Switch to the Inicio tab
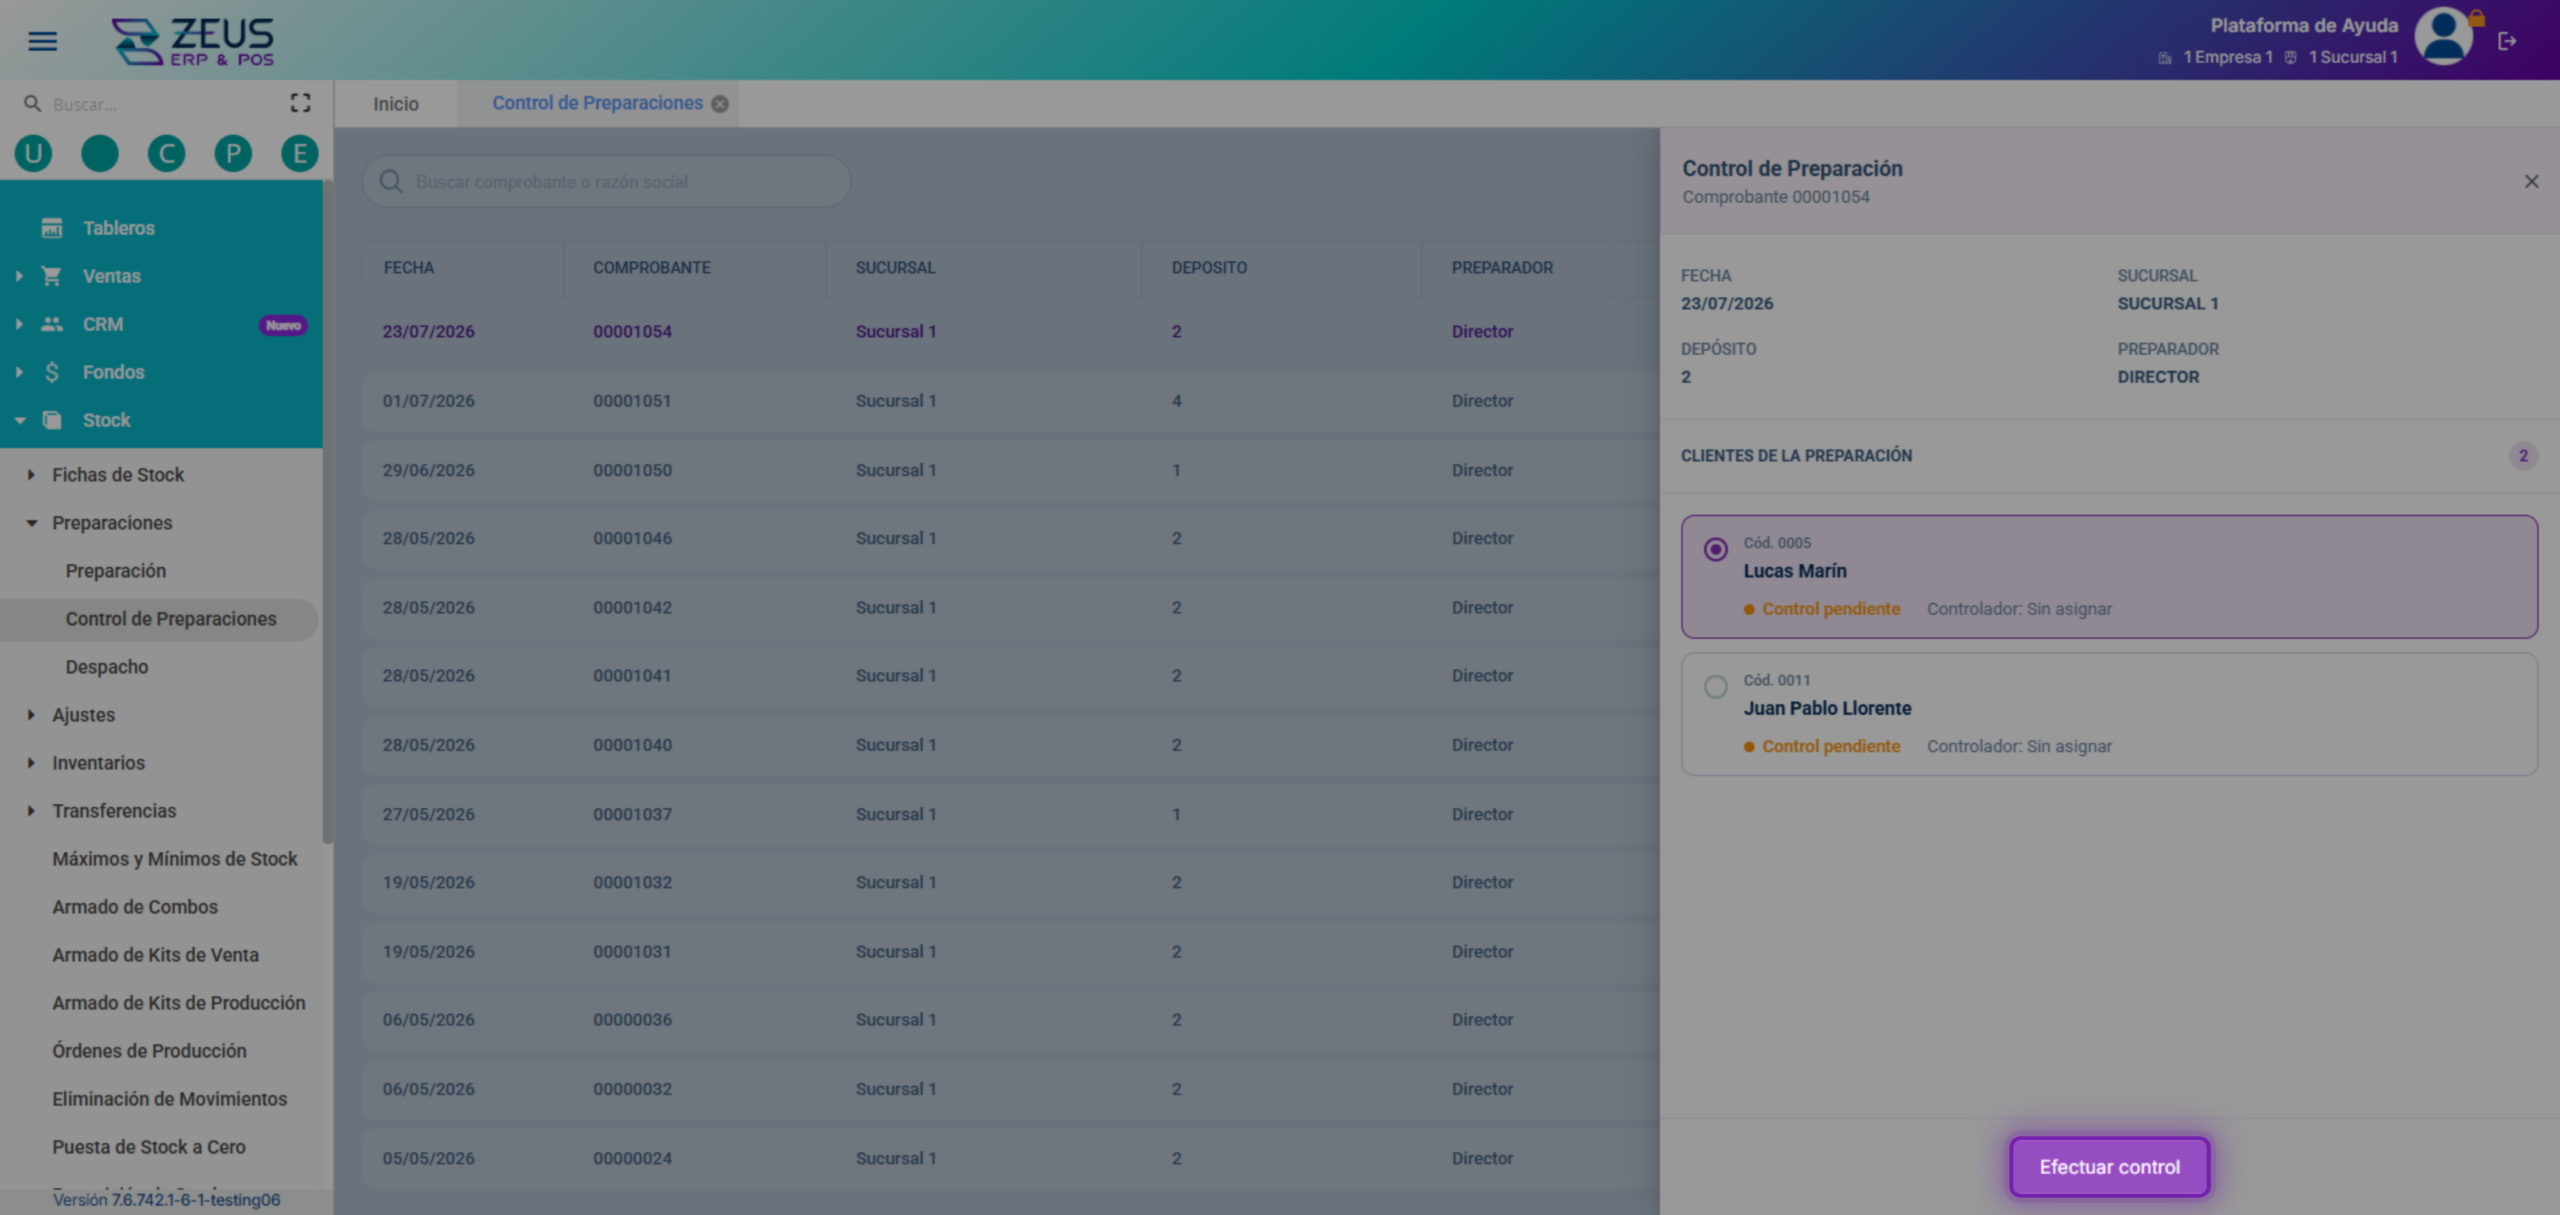 click(x=396, y=104)
